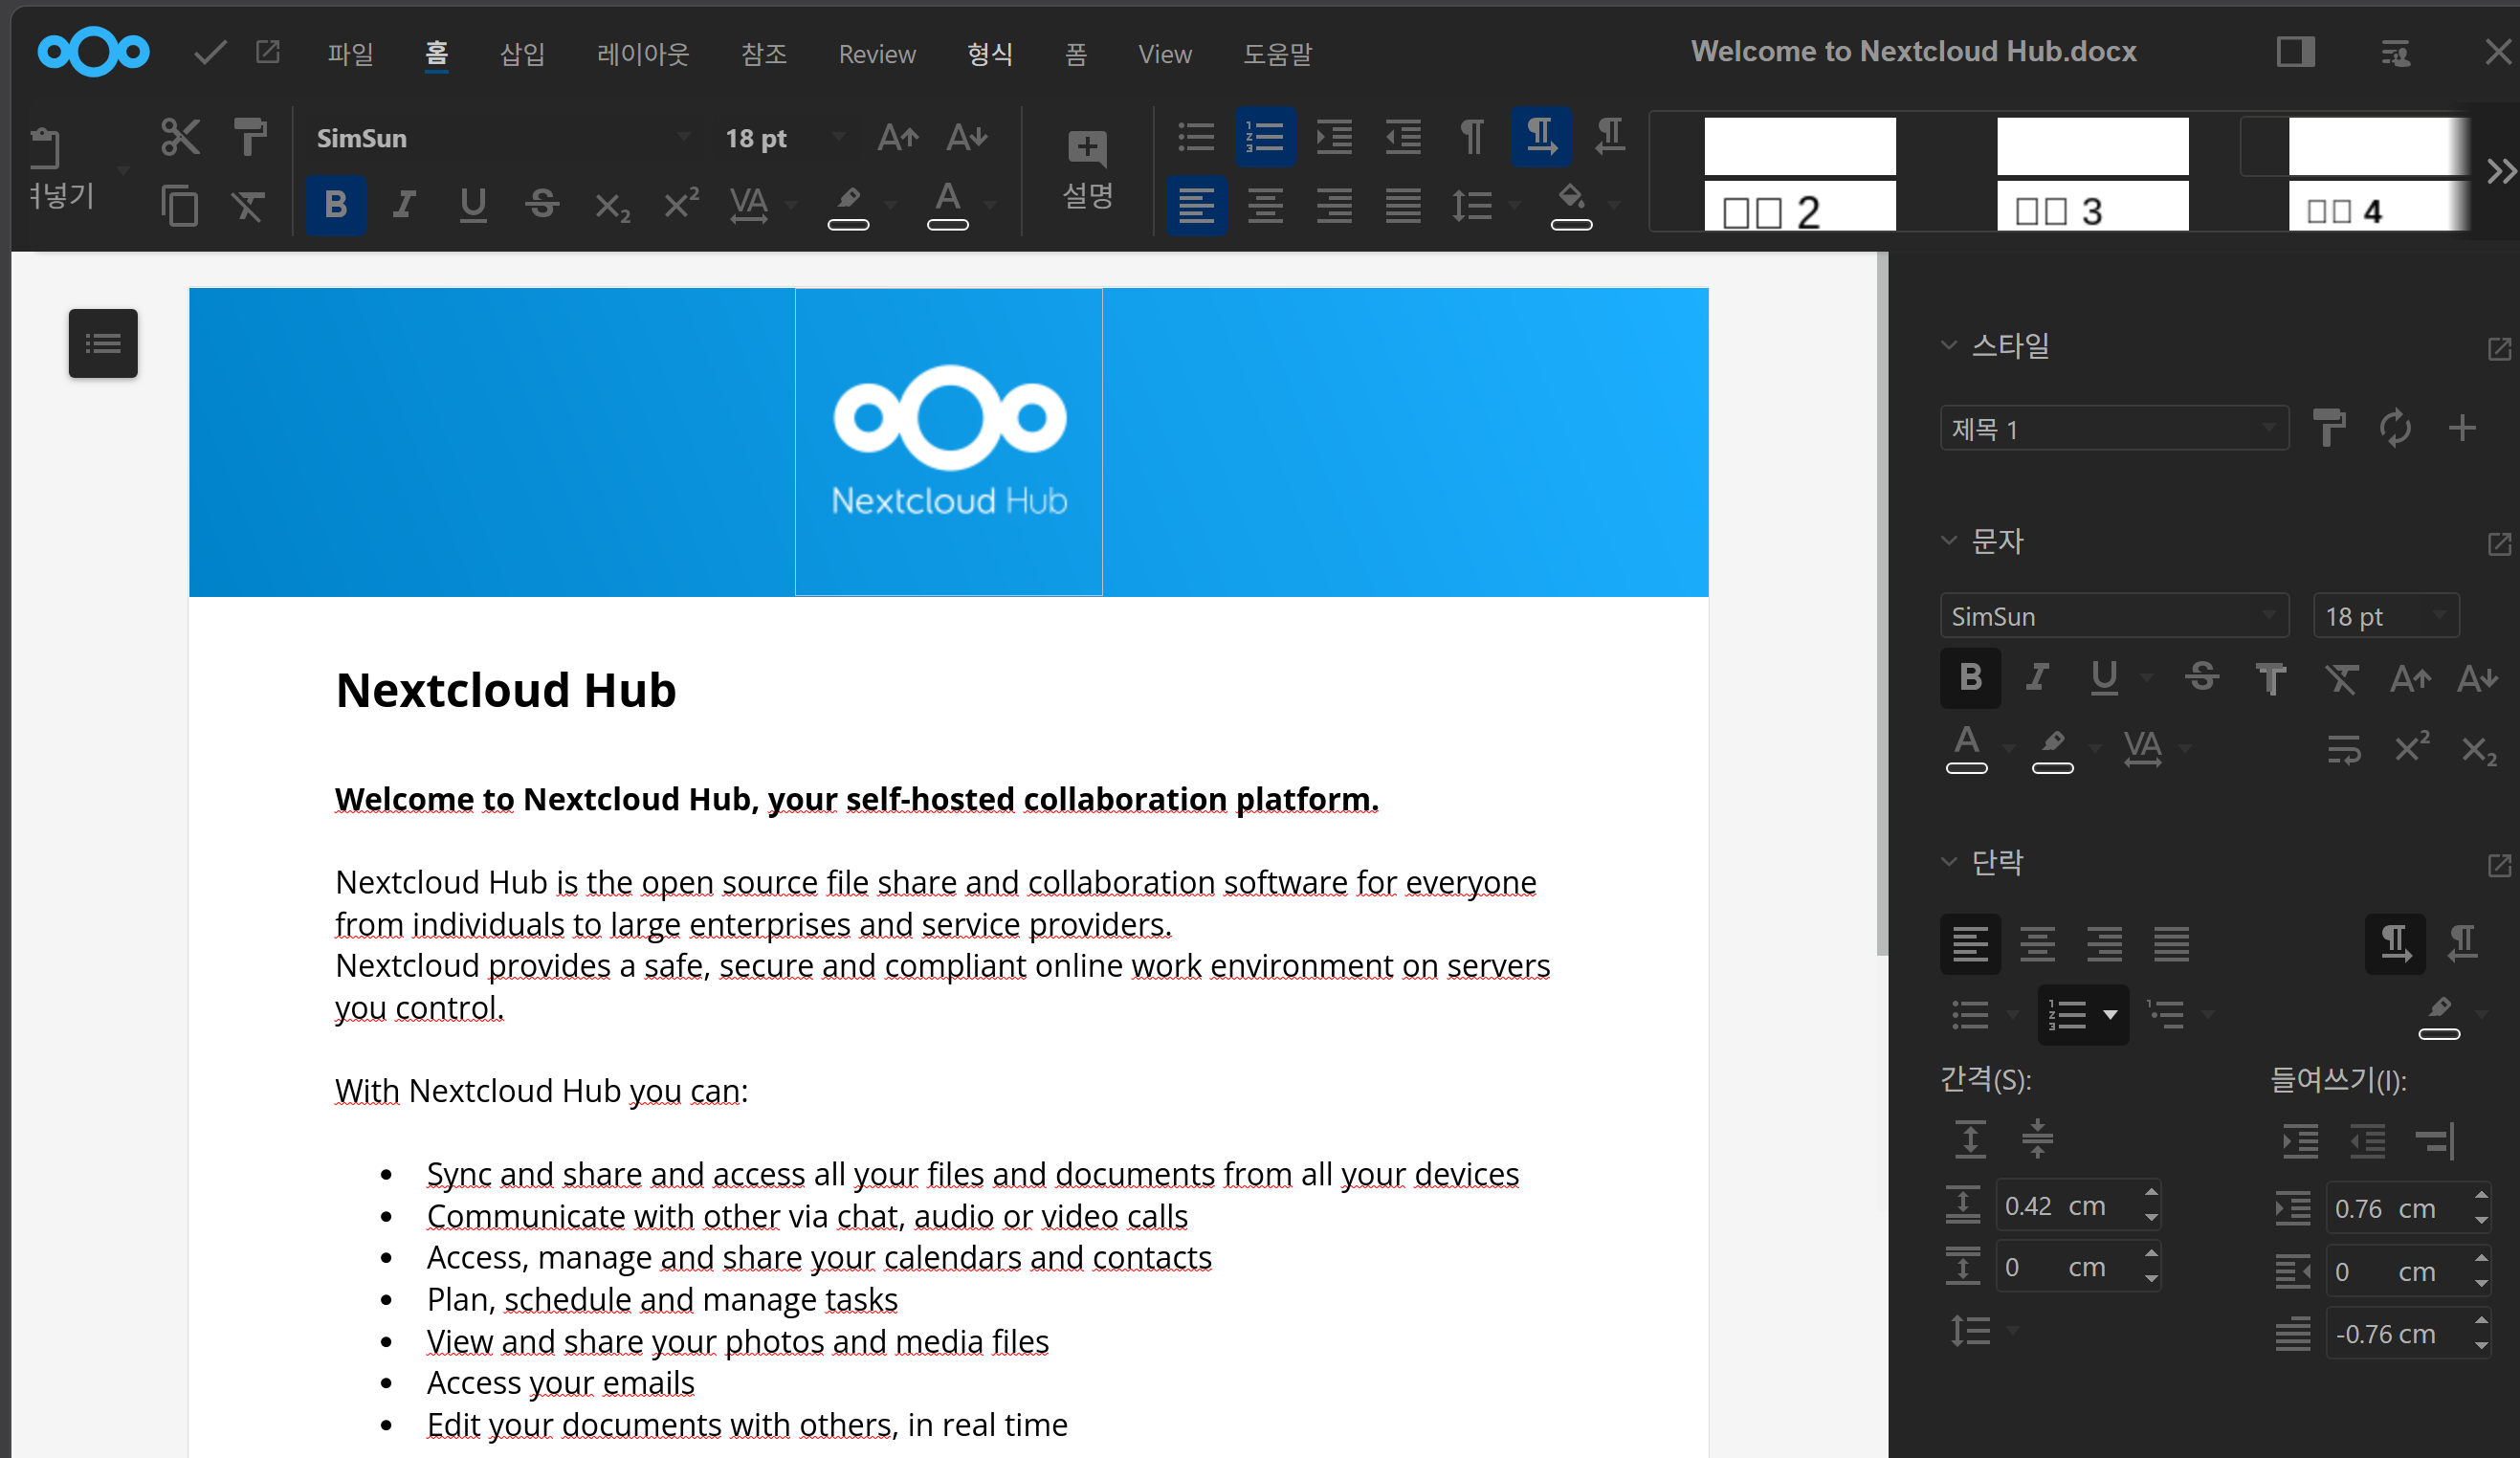Click the 0.42 cm above spacing field

pos(2078,1206)
